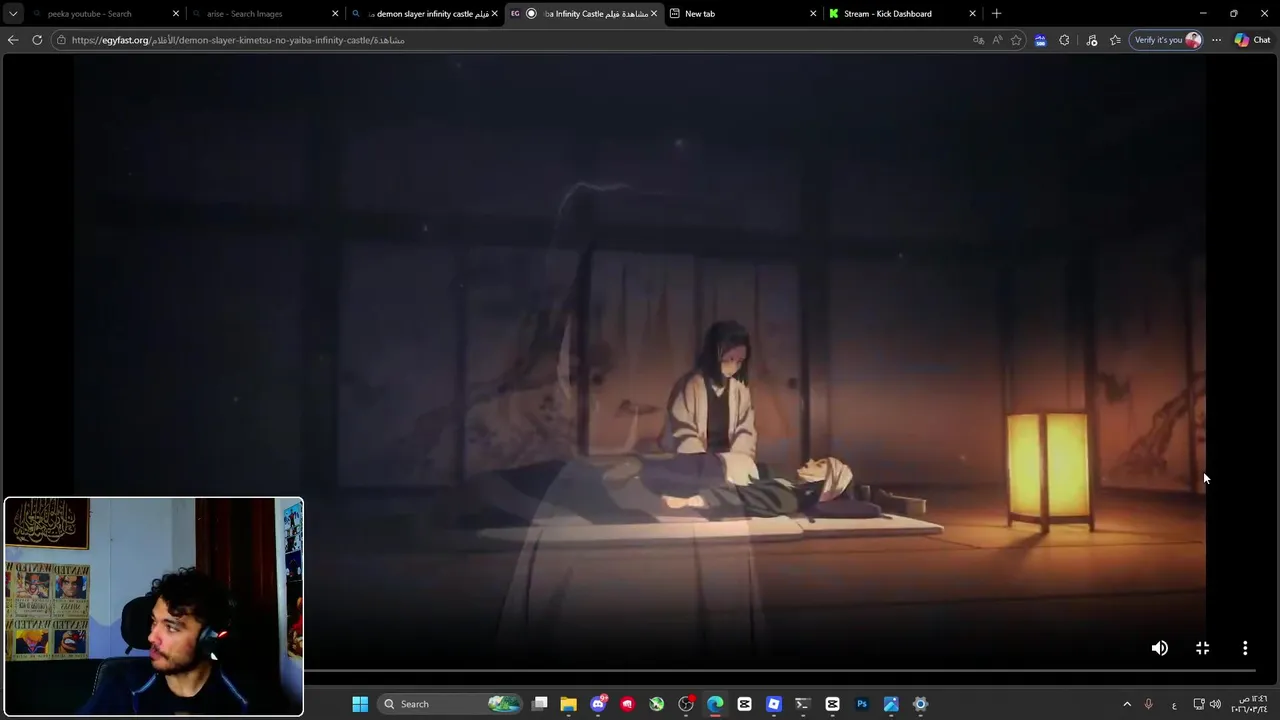The image size is (1280, 720).
Task: Open the page translate icon in address bar
Action: click(978, 40)
